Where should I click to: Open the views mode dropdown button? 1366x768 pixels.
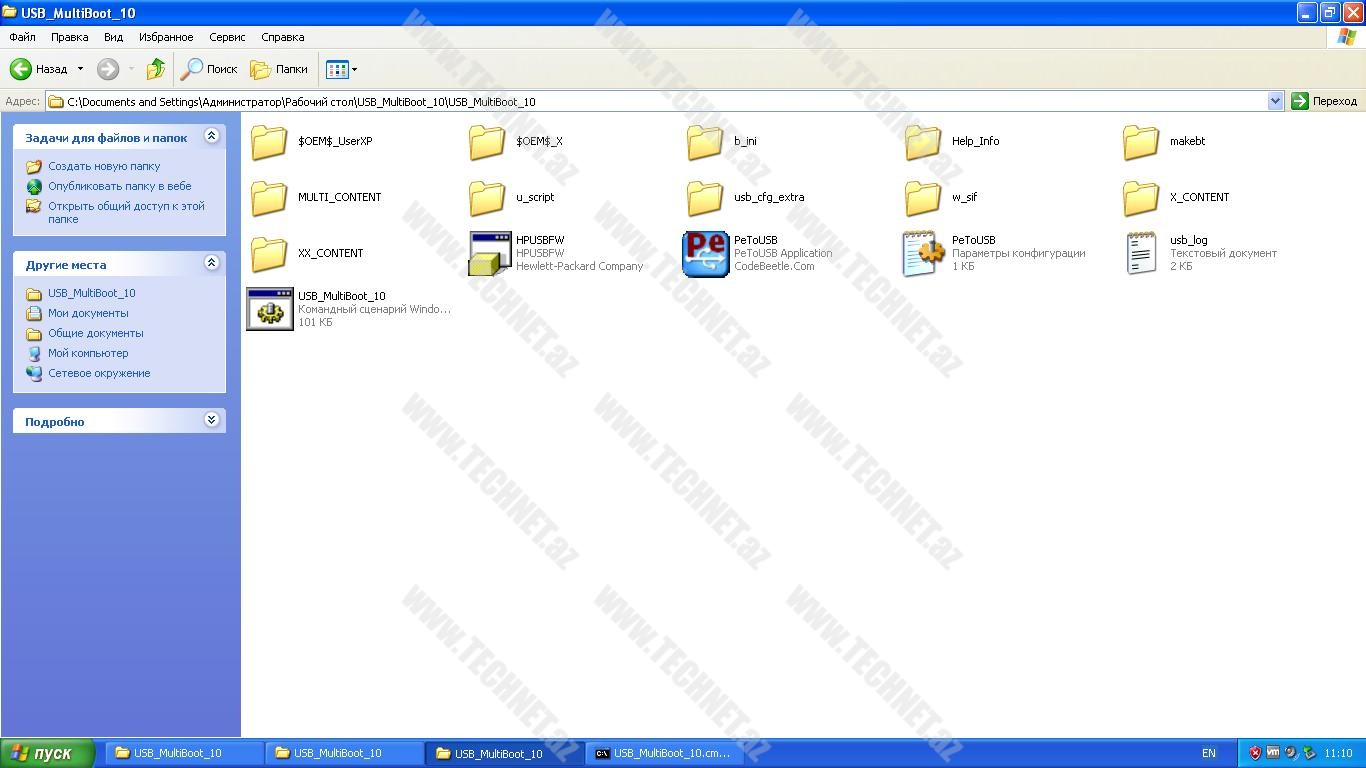[x=341, y=69]
